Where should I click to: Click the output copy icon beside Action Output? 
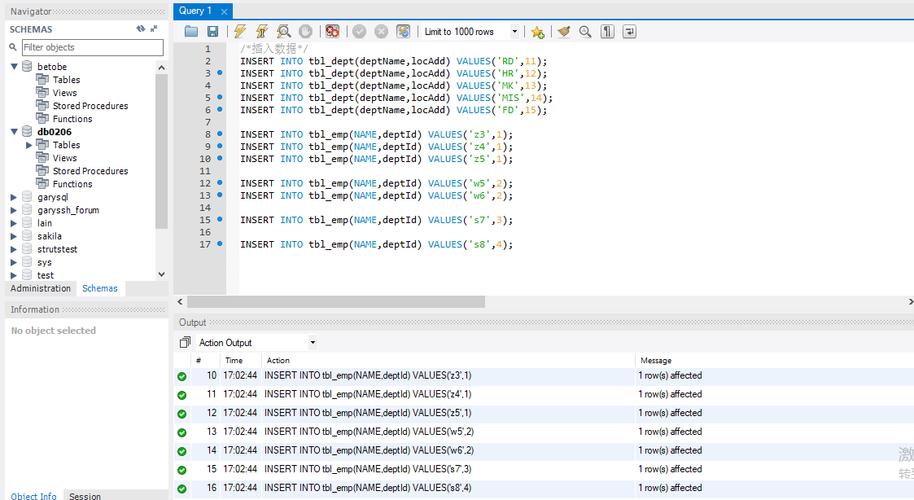[x=185, y=343]
